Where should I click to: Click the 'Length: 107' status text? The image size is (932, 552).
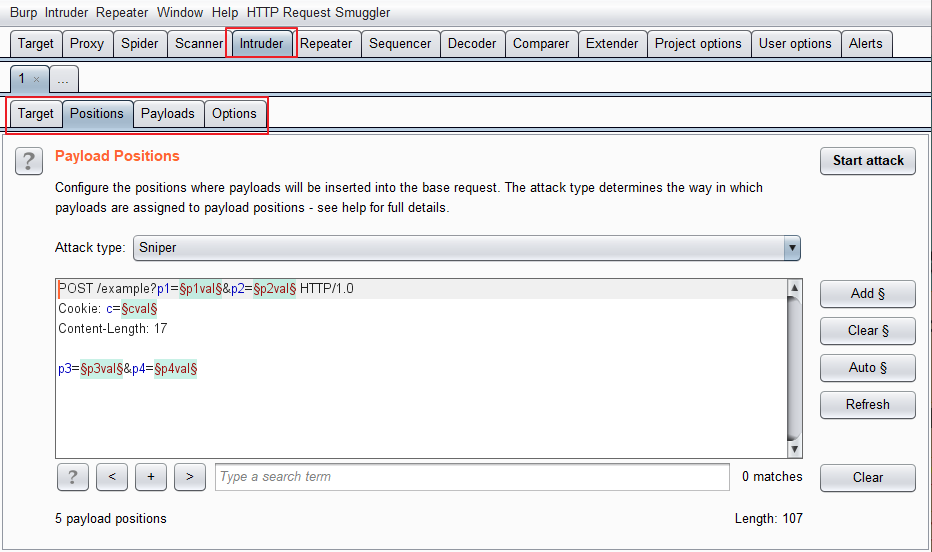[769, 519]
